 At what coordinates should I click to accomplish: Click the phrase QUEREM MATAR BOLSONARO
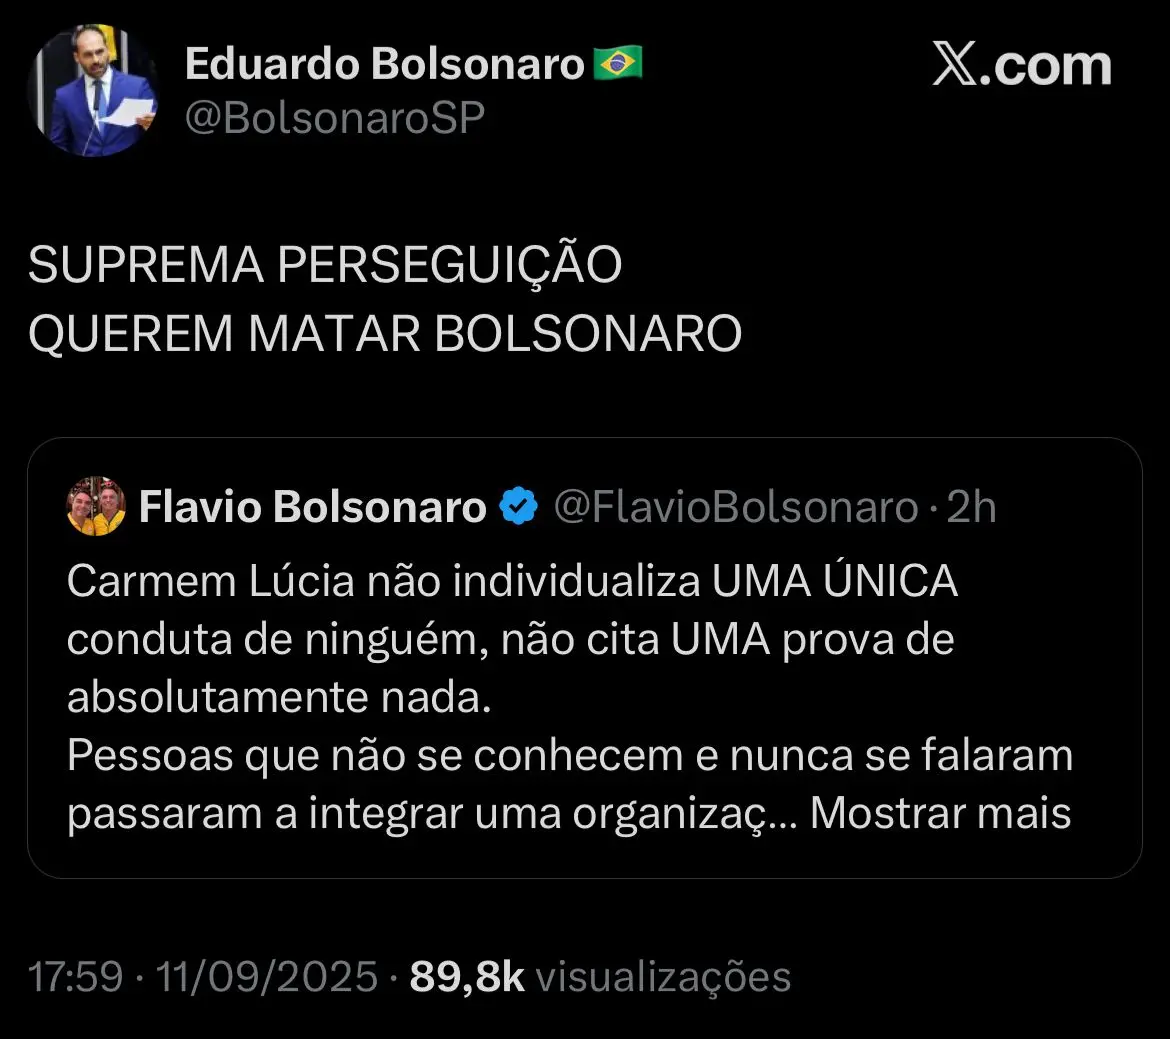pyautogui.click(x=384, y=333)
